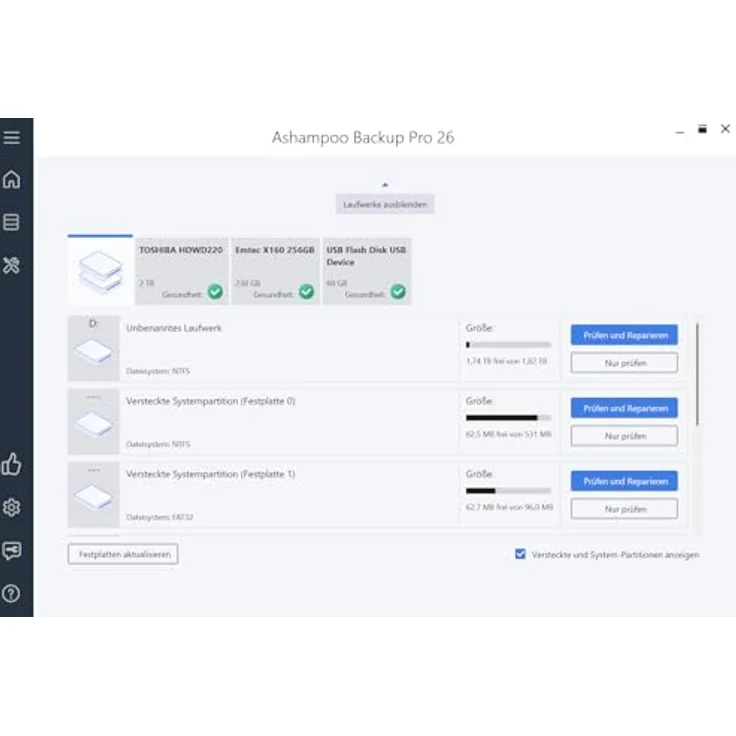The image size is (736, 736).
Task: Click Nur prüfen for Festplatte 1 partition
Action: pyautogui.click(x=624, y=509)
